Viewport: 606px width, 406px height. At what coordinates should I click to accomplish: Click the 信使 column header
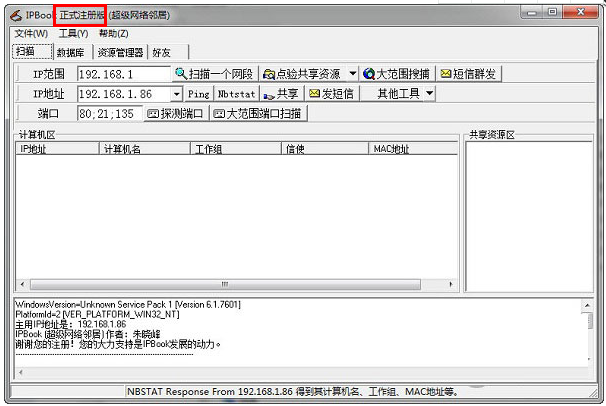325,149
